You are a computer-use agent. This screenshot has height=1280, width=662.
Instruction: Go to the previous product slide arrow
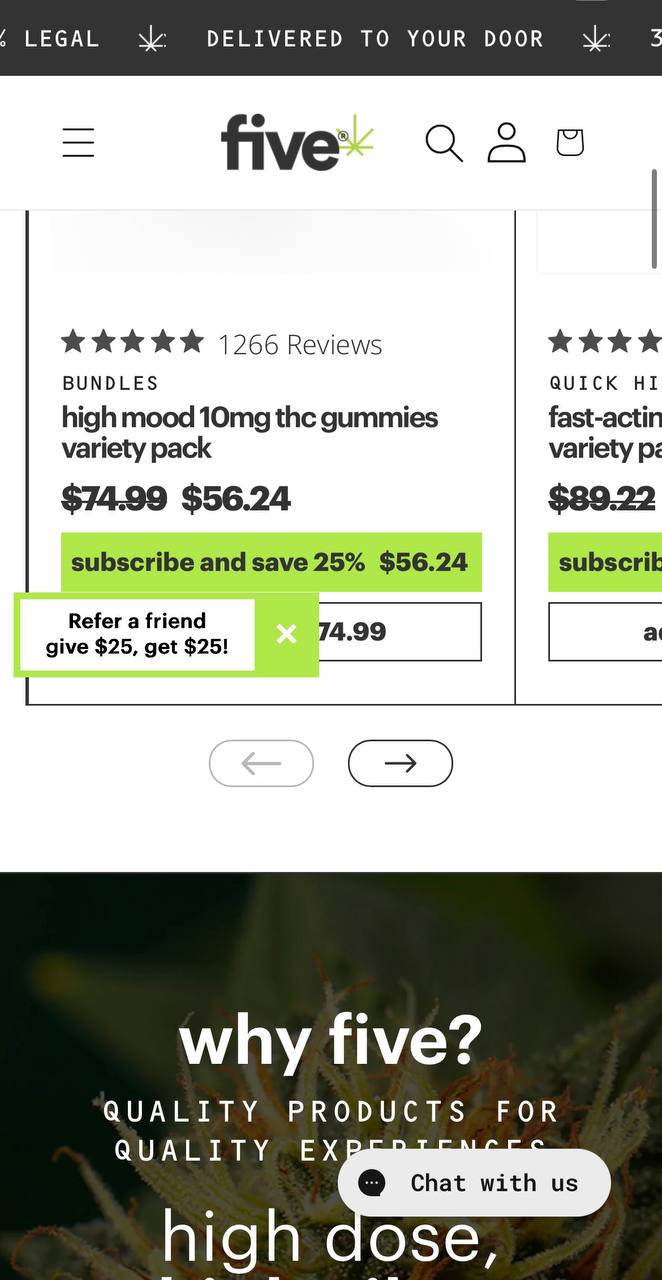point(261,763)
